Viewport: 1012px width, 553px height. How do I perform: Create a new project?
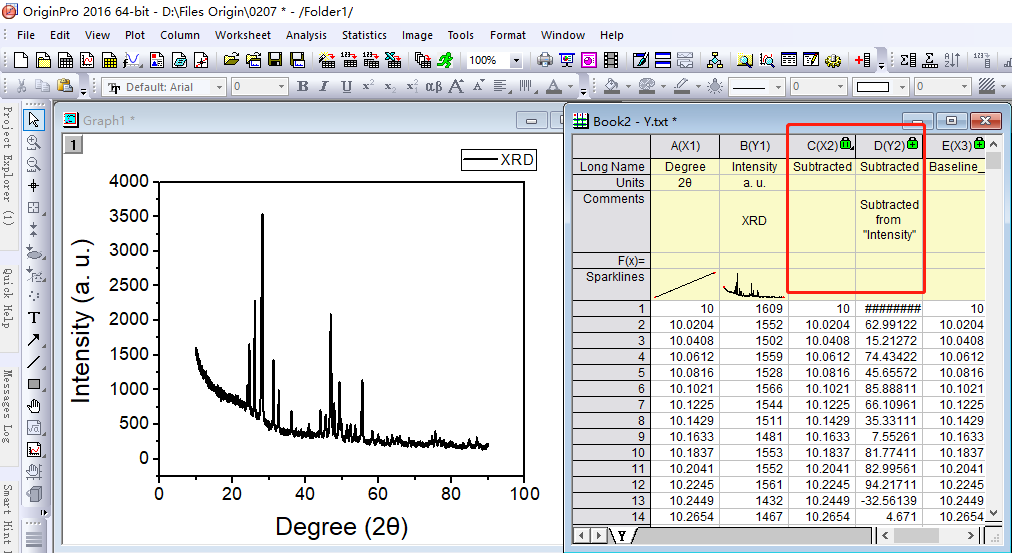21,61
